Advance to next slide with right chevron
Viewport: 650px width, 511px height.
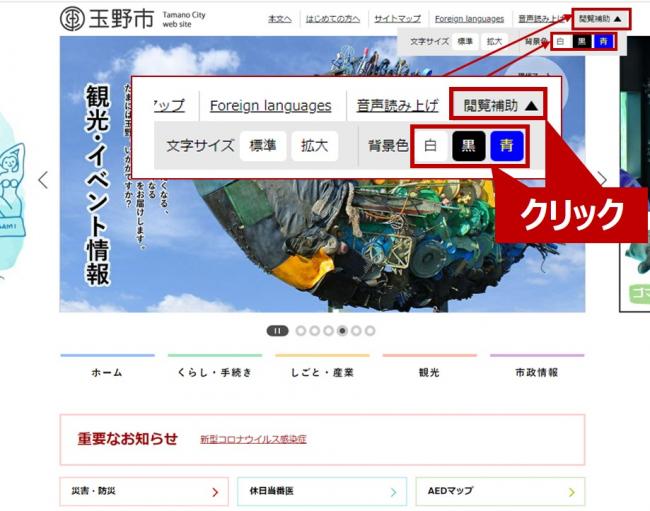tap(602, 179)
